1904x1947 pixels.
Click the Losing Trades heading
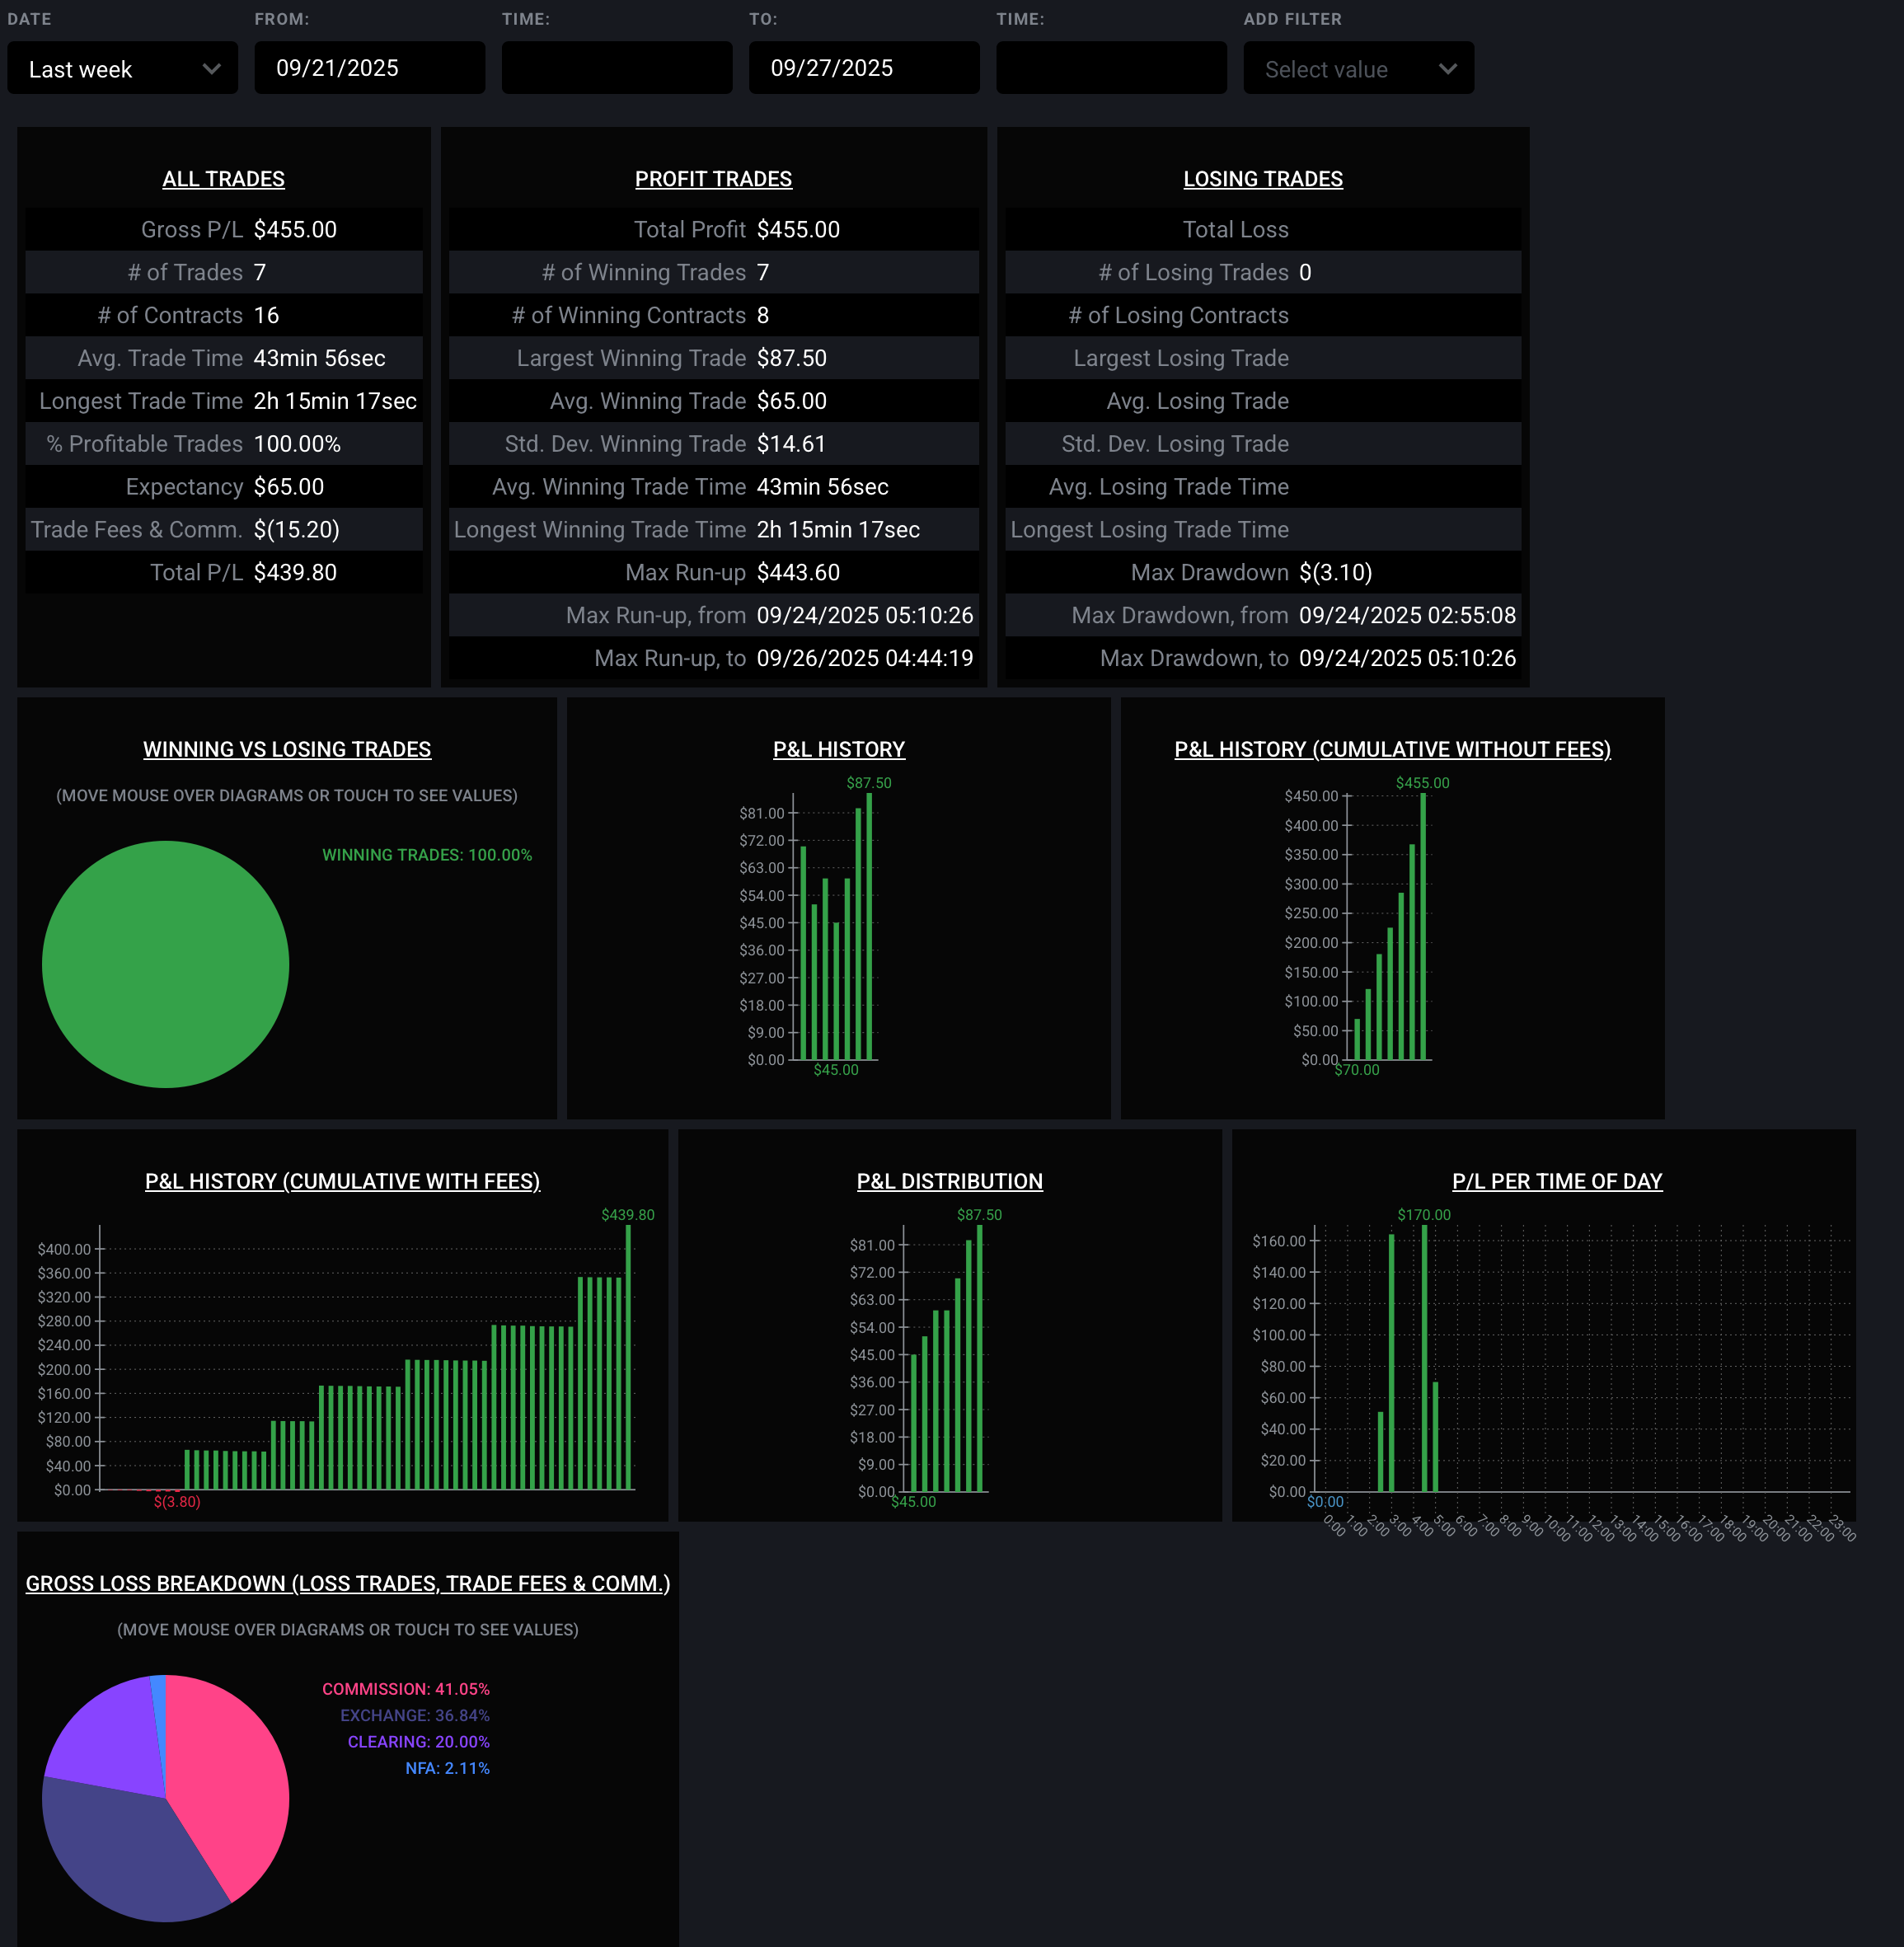pos(1262,179)
